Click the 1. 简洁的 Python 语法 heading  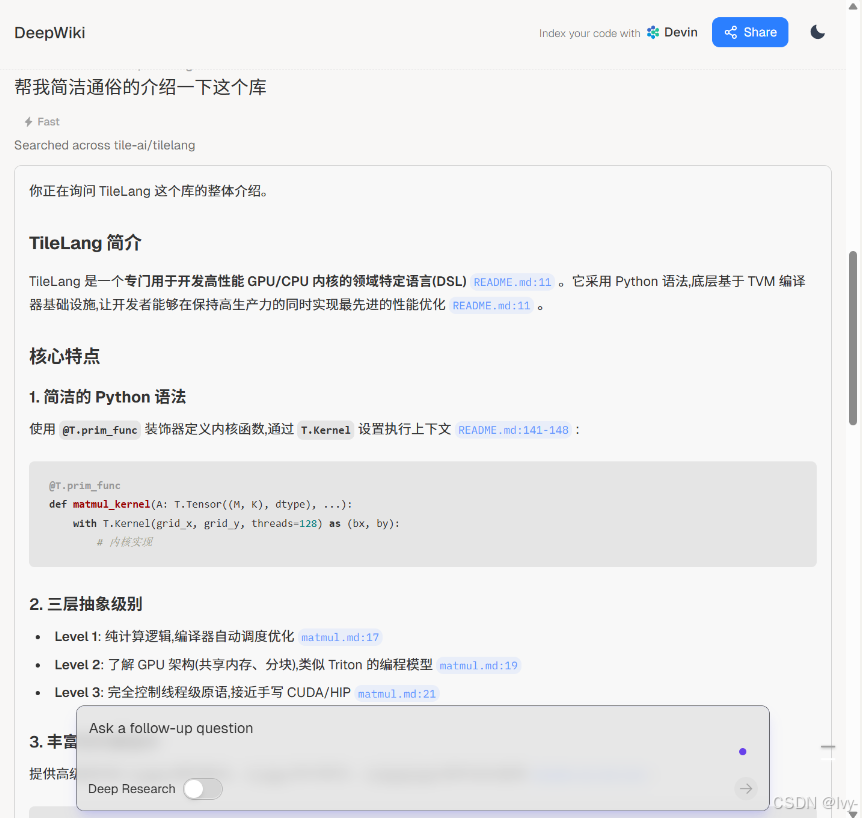[107, 397]
